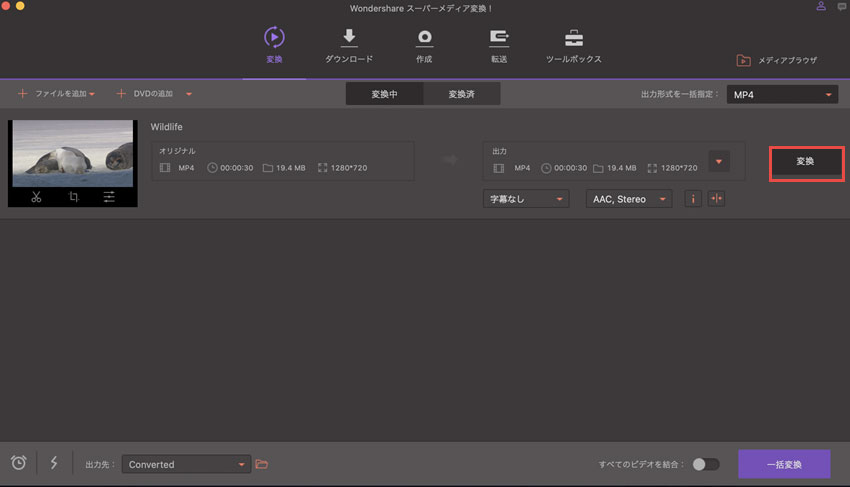Viewport: 850px width, 487px height.
Task: Open the 作成 (Burn) tab
Action: coord(424,46)
